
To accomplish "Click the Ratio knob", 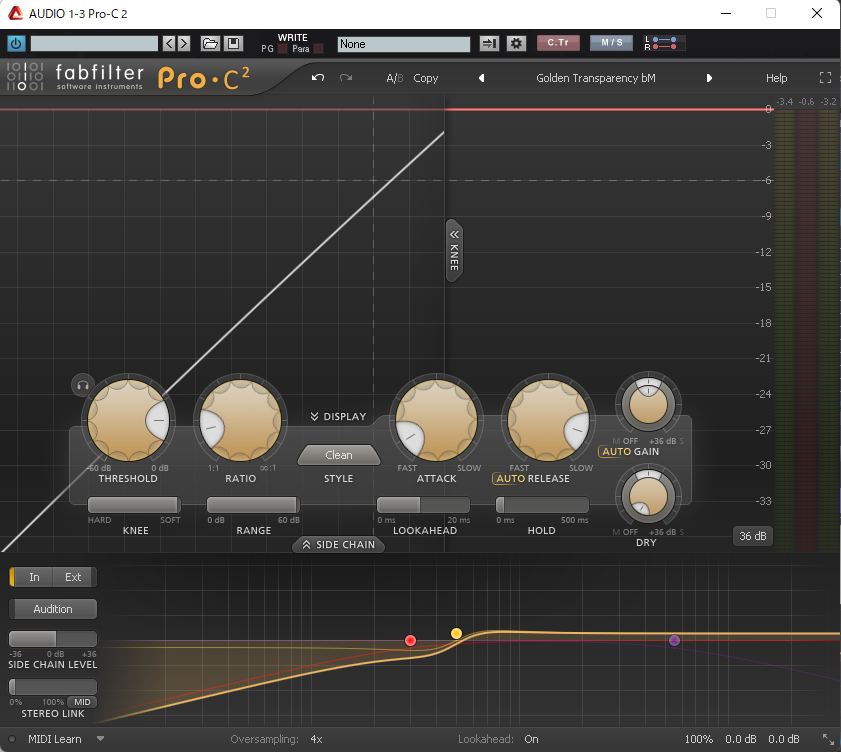I will pos(240,420).
